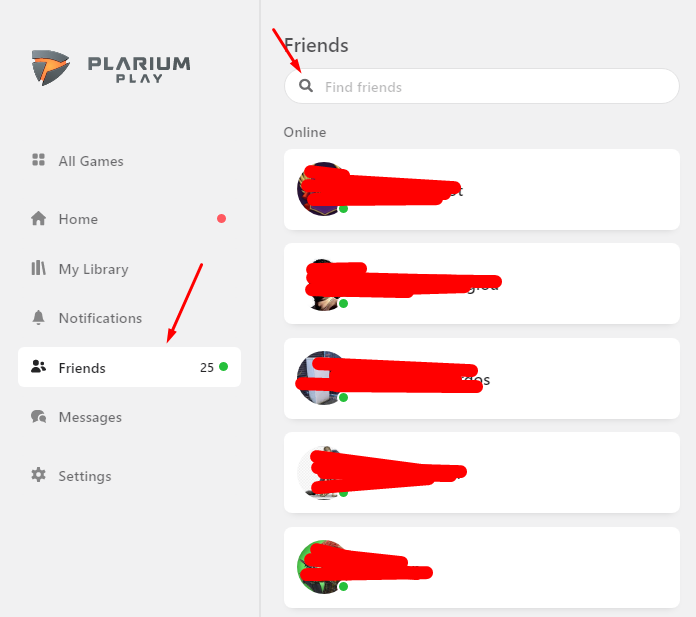Viewport: 696px width, 617px height.
Task: Click the All Games grid icon
Action: pyautogui.click(x=39, y=160)
